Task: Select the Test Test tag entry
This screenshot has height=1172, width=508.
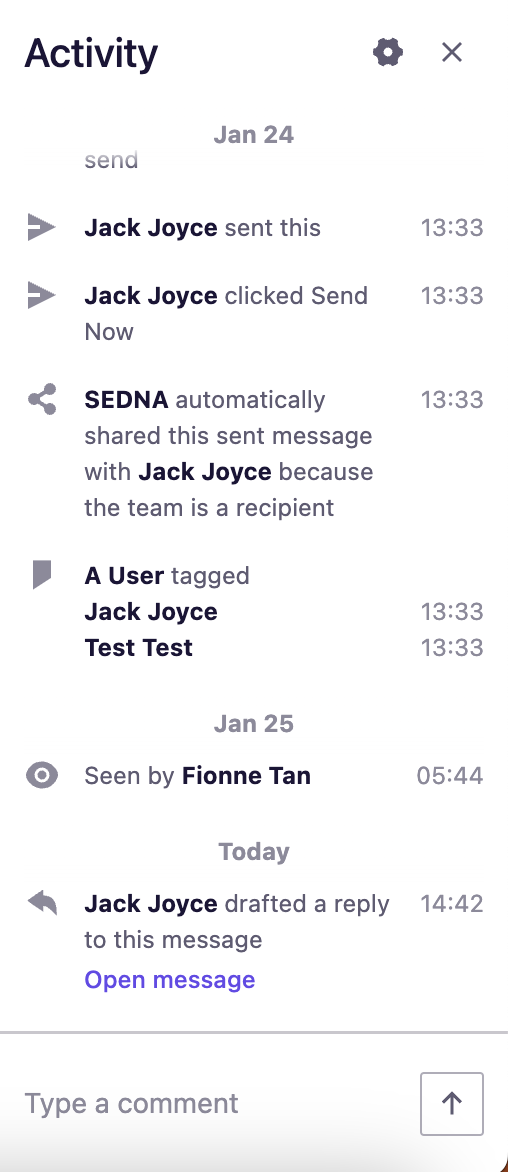Action: 139,647
